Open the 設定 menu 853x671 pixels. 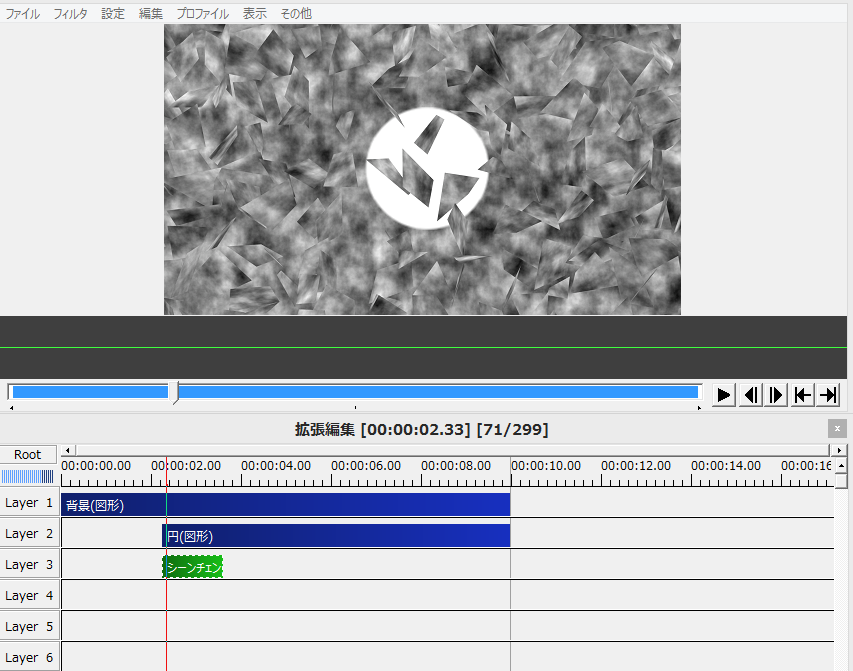pyautogui.click(x=112, y=13)
